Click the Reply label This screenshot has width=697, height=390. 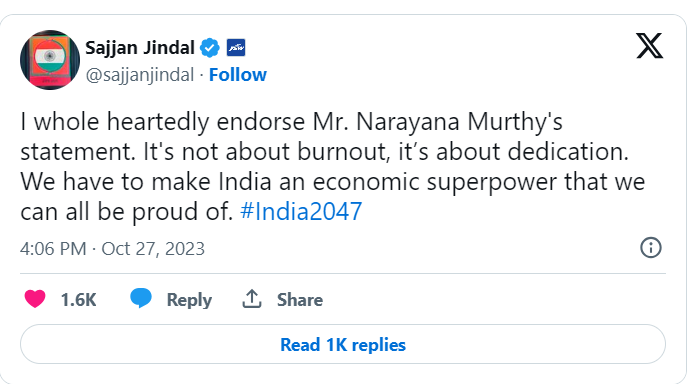click(189, 300)
